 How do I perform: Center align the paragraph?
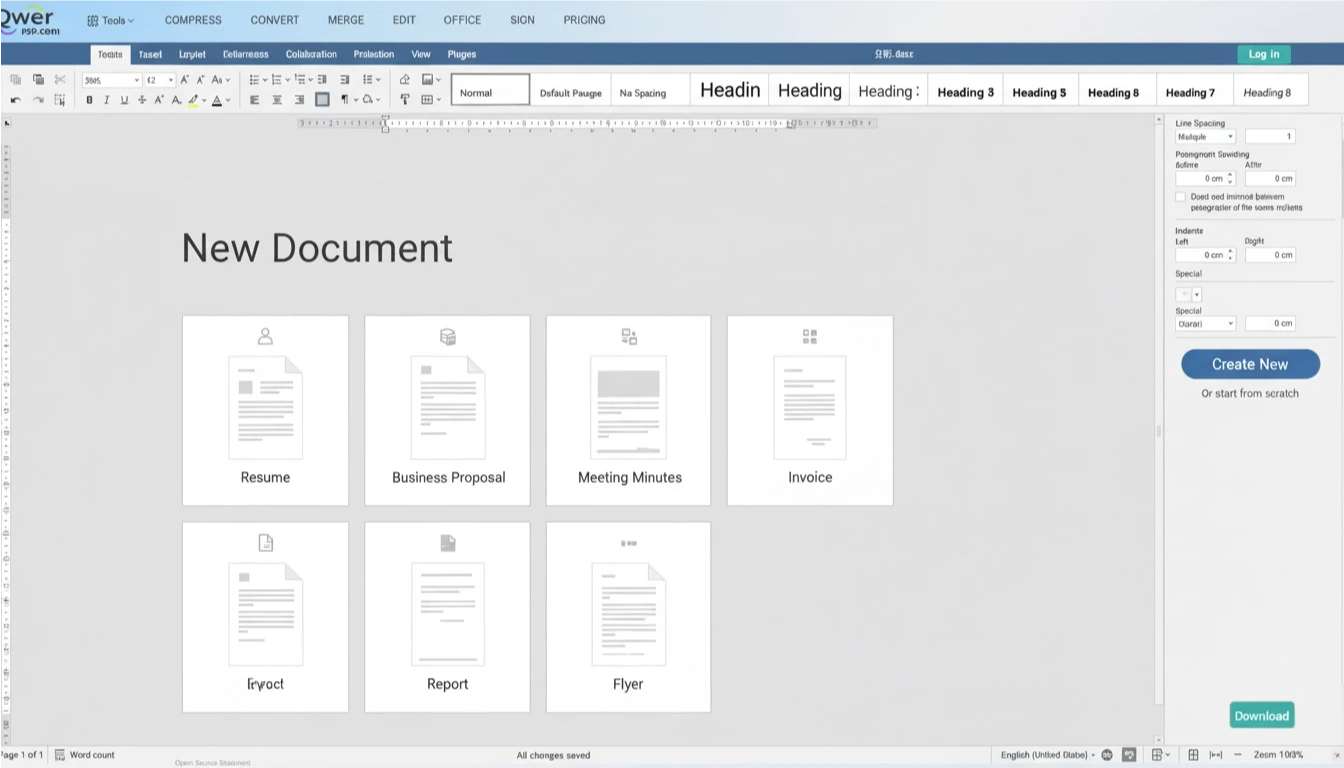277,100
